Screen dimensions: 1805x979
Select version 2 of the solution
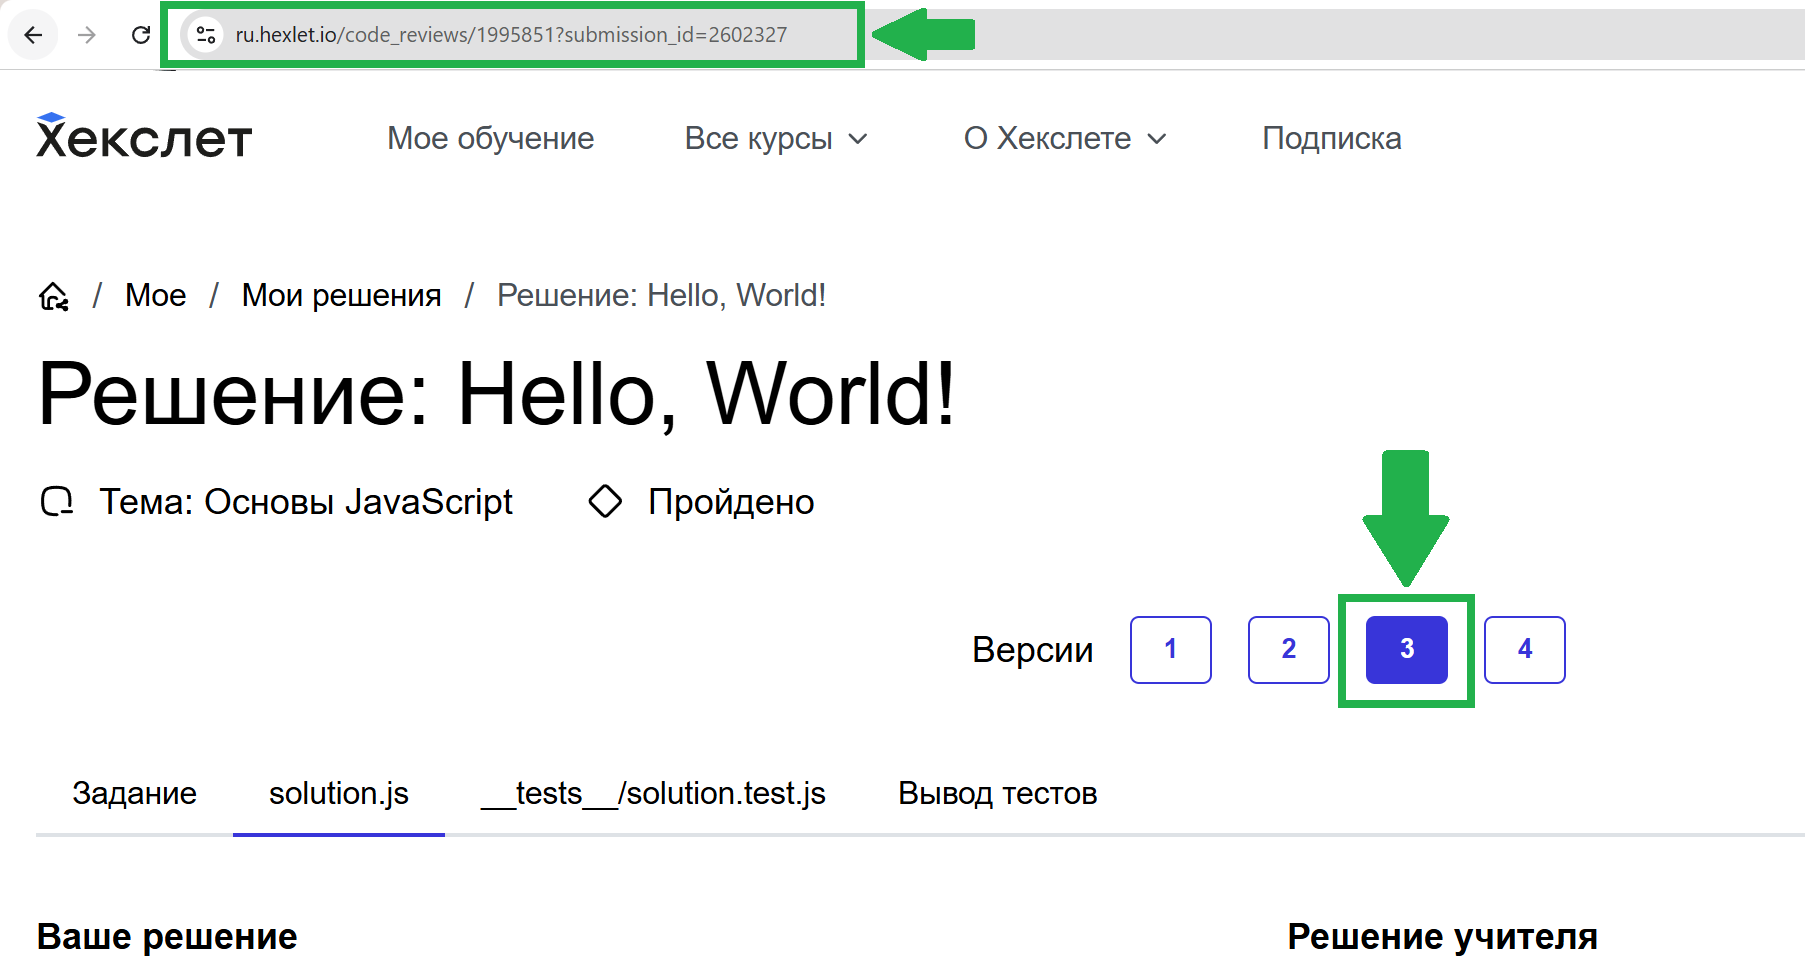(1288, 649)
